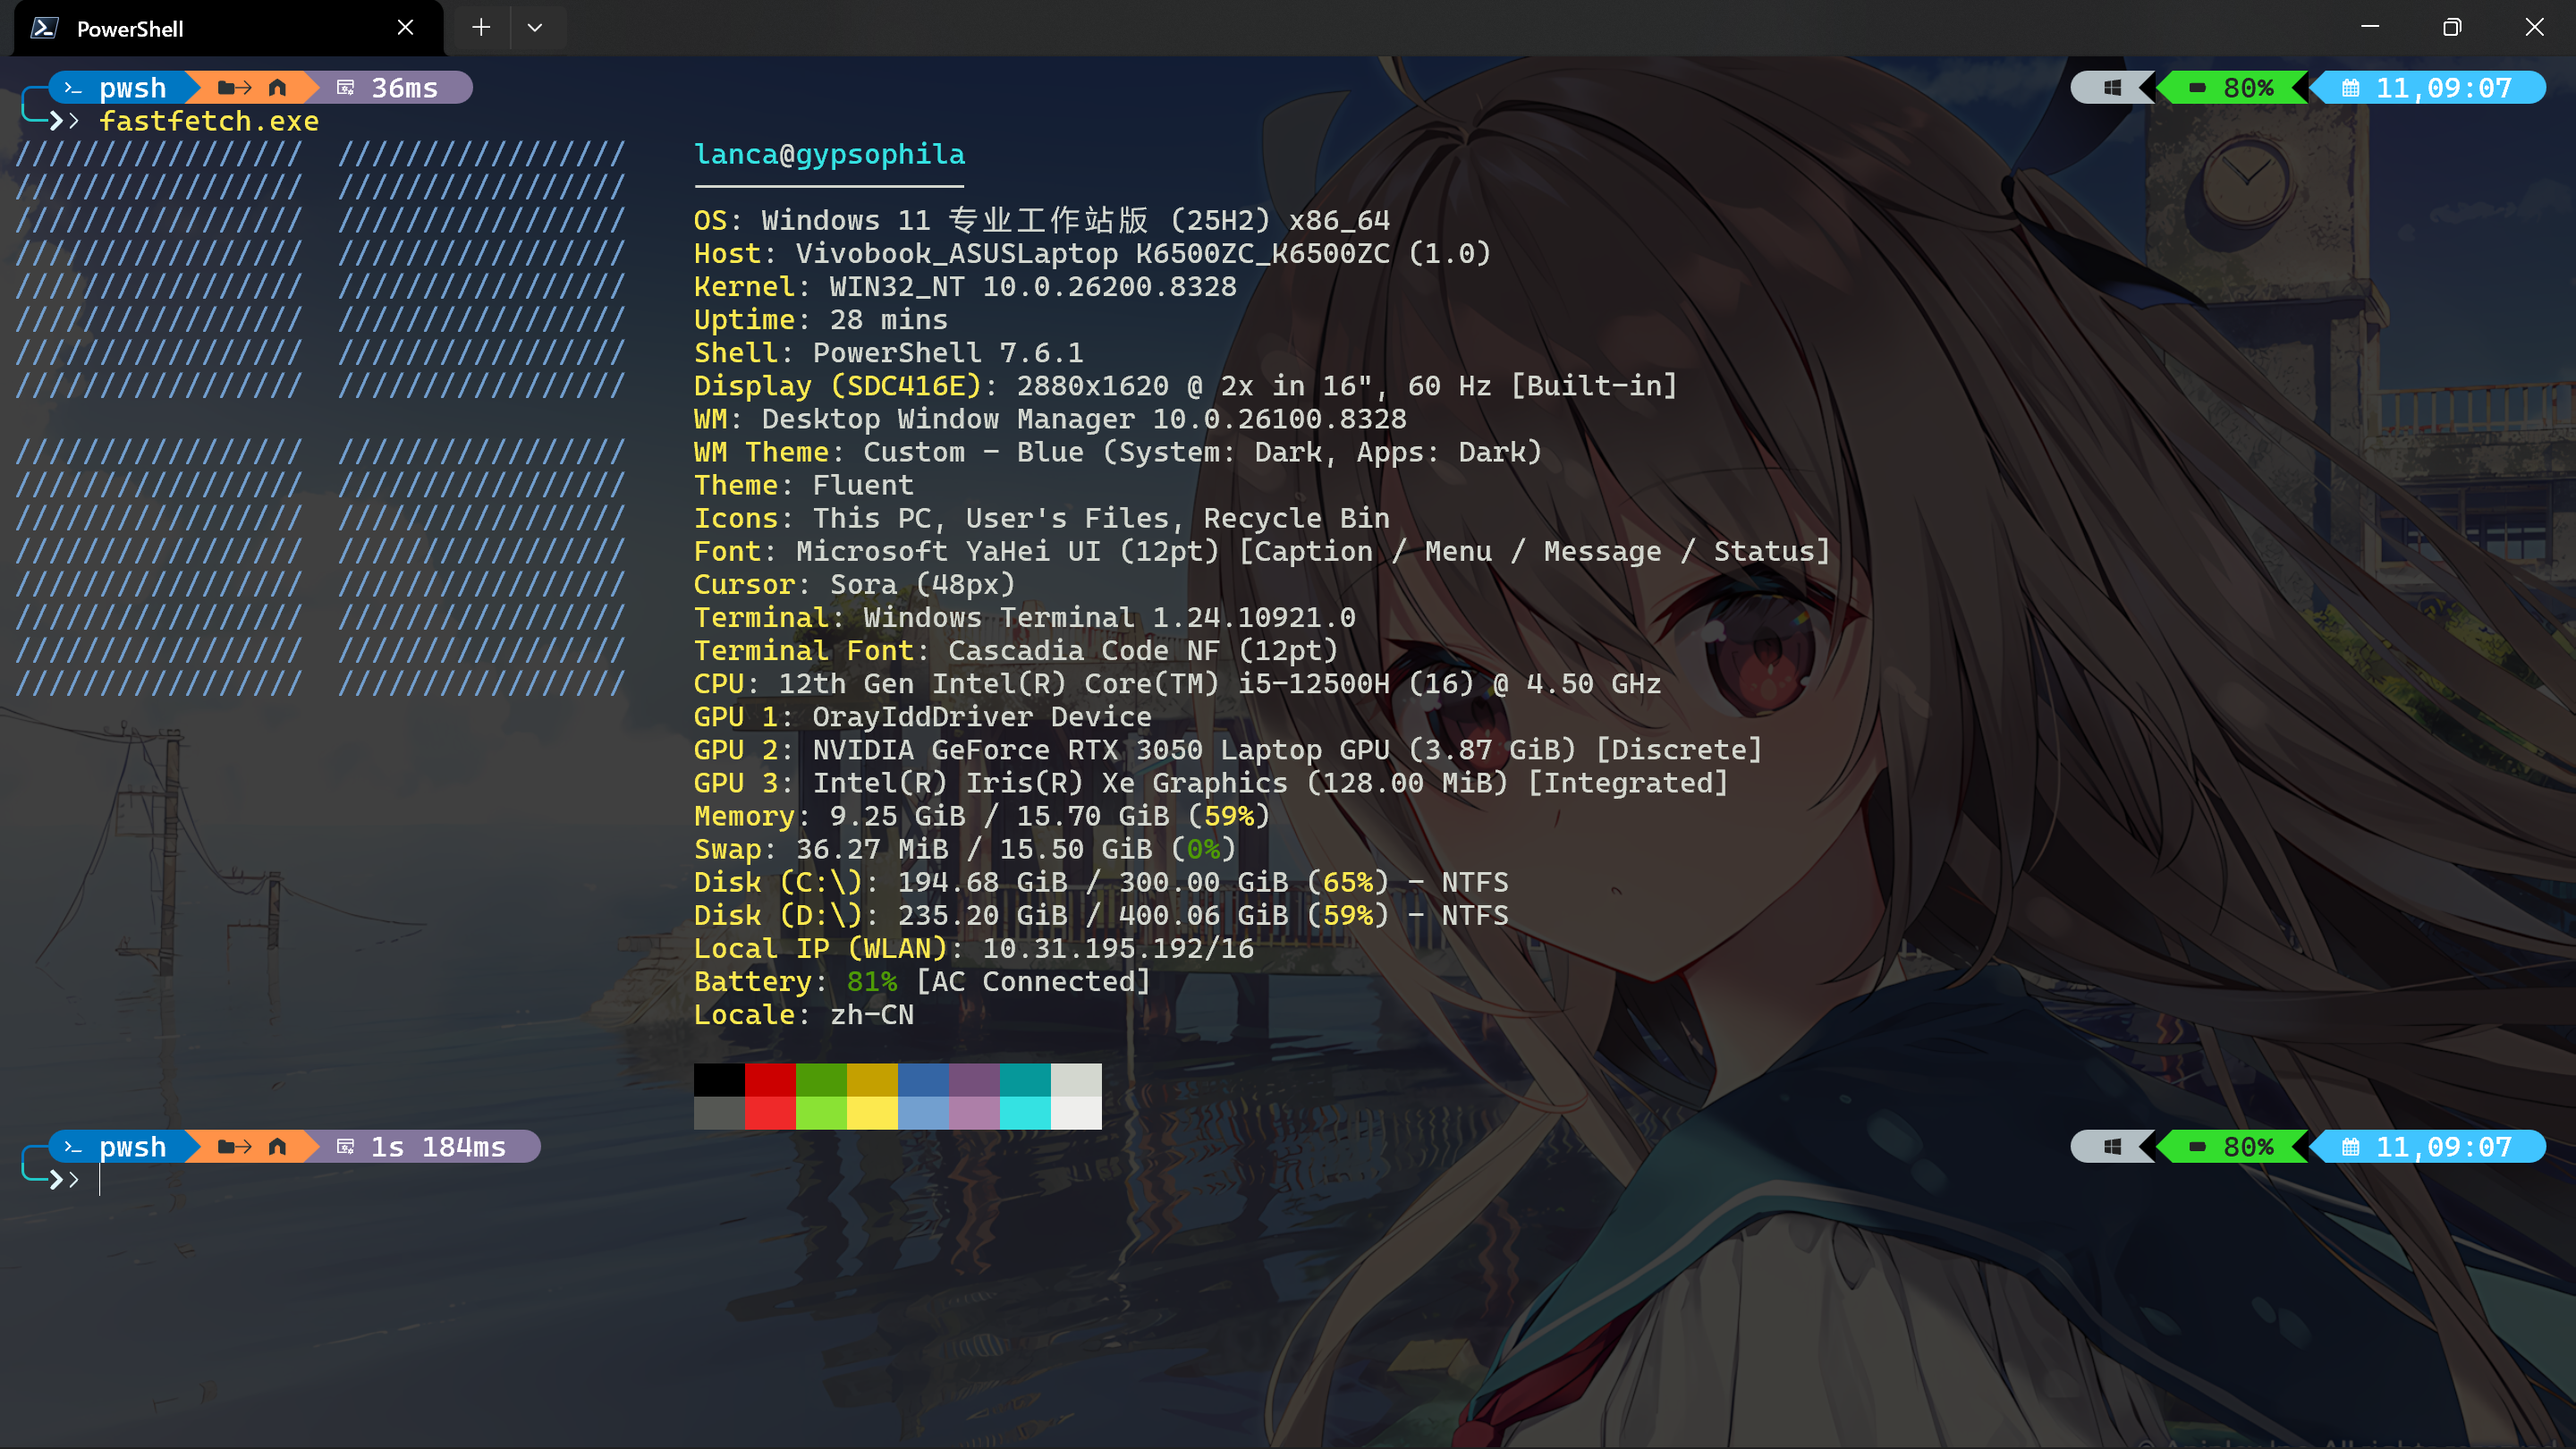
Task: Click the bright yellow color block
Action: click(872, 1113)
